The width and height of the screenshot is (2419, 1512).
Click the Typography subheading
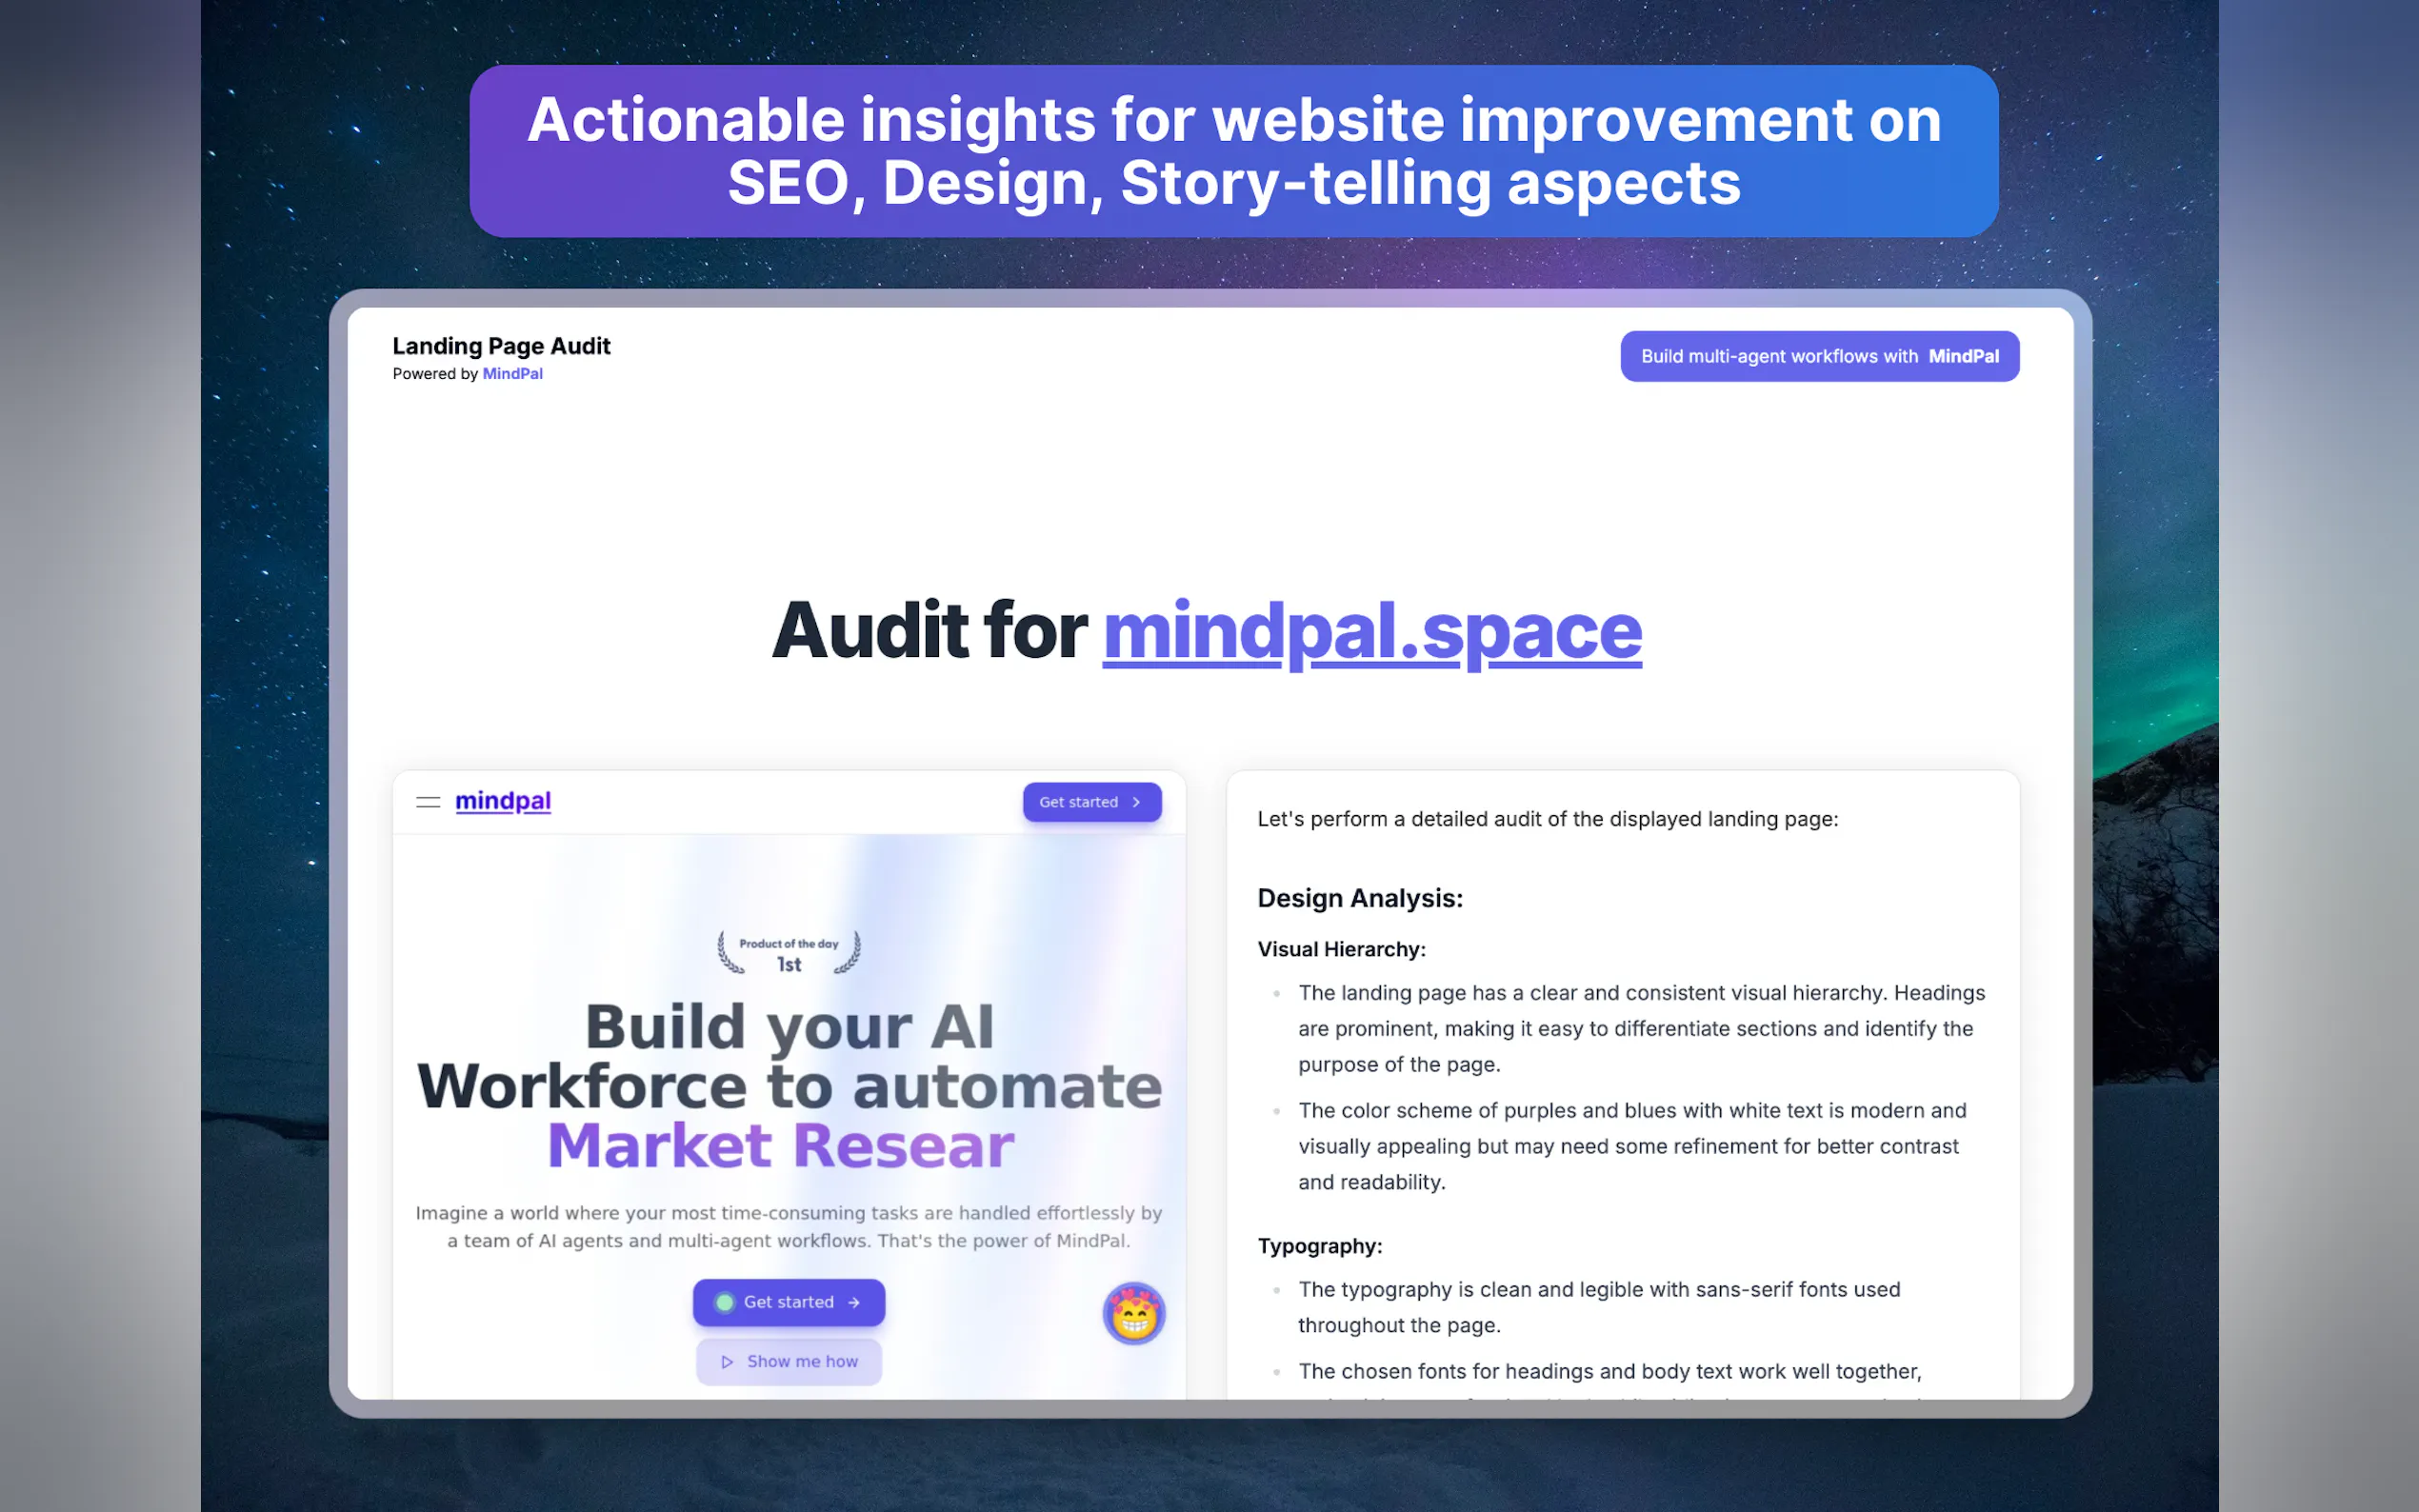(x=1319, y=1246)
